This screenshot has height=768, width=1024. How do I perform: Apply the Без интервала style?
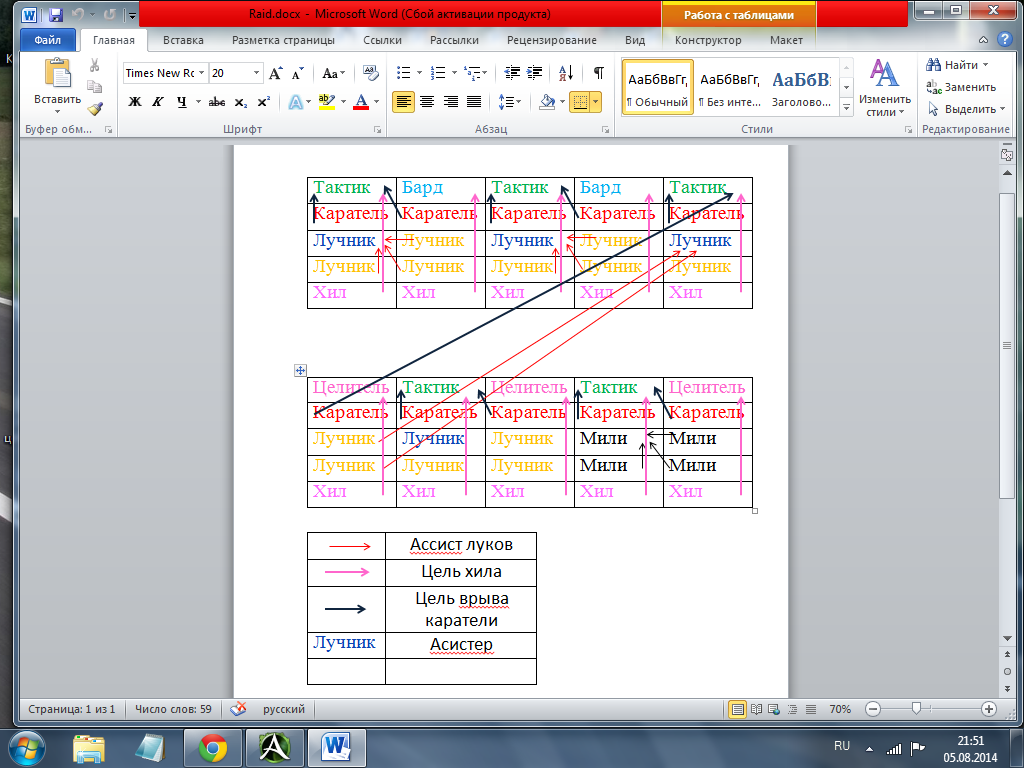[729, 87]
